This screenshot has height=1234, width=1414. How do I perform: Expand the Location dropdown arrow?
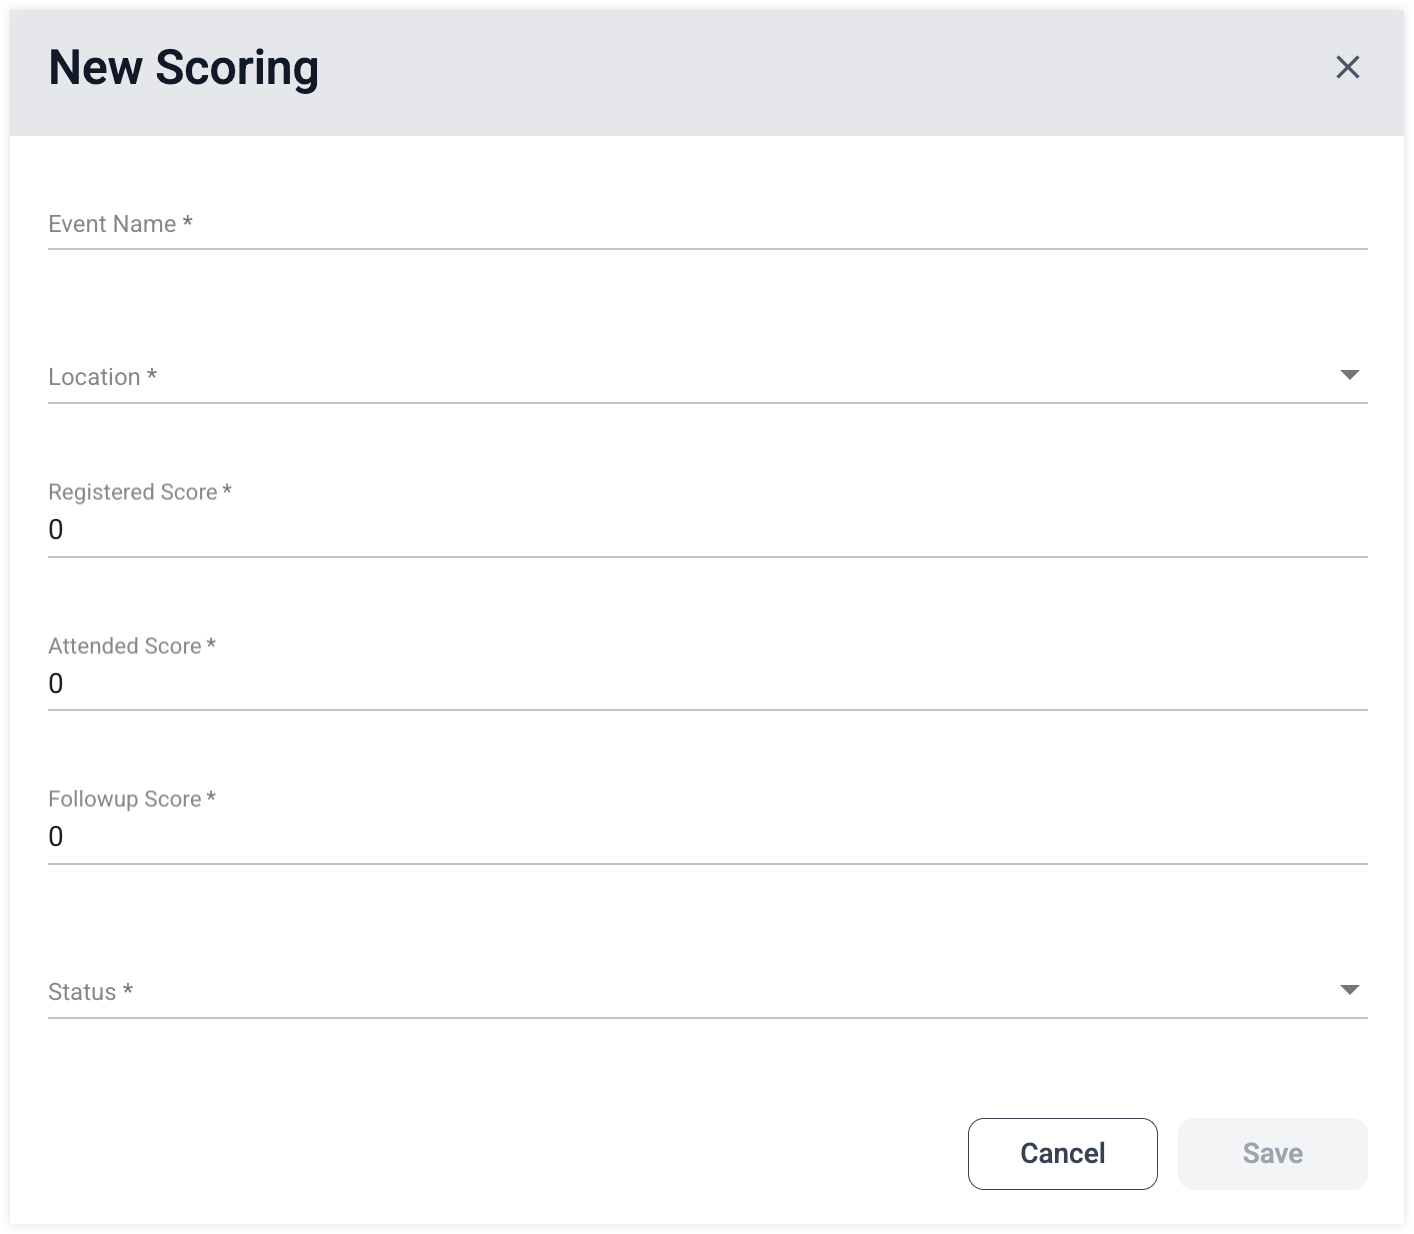[x=1349, y=375]
